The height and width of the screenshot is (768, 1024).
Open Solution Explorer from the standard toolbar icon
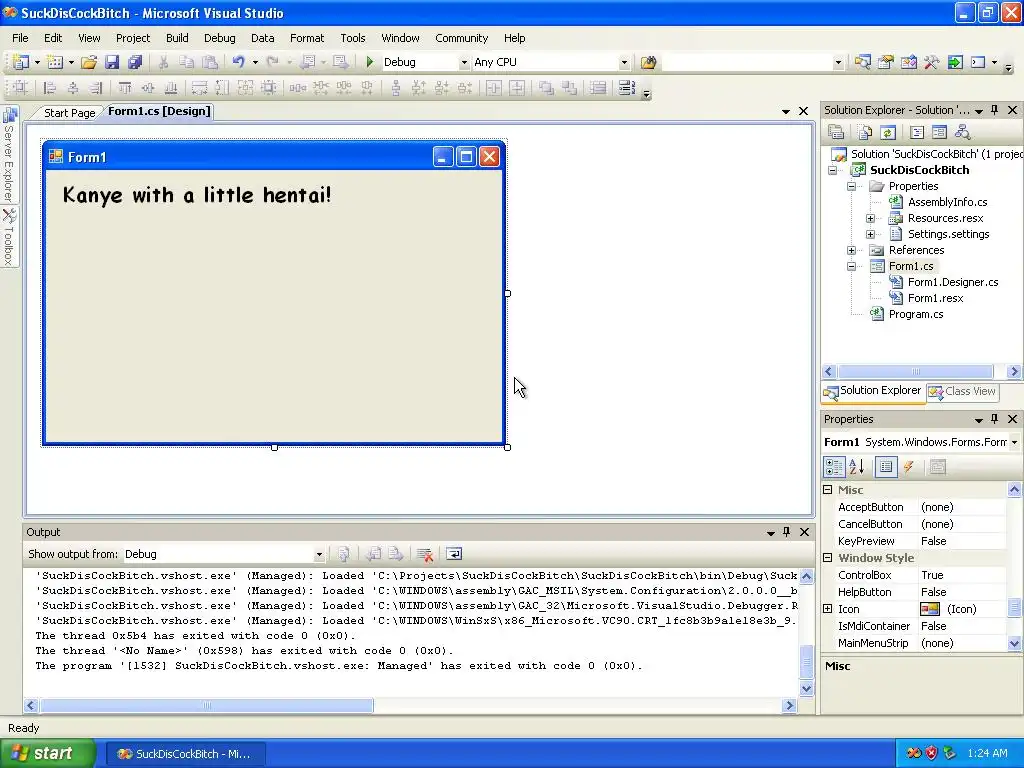[863, 62]
